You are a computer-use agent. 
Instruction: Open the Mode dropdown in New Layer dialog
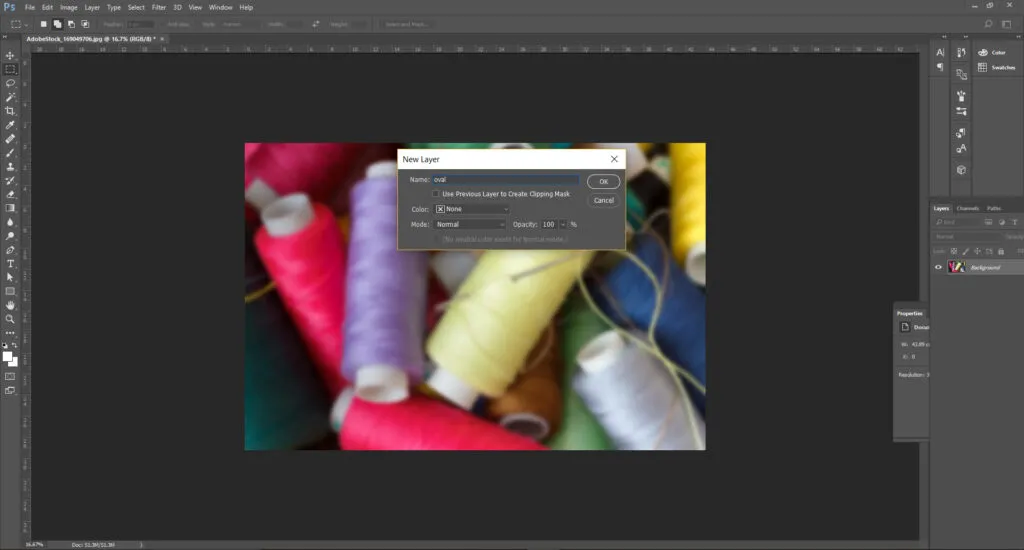tap(470, 224)
